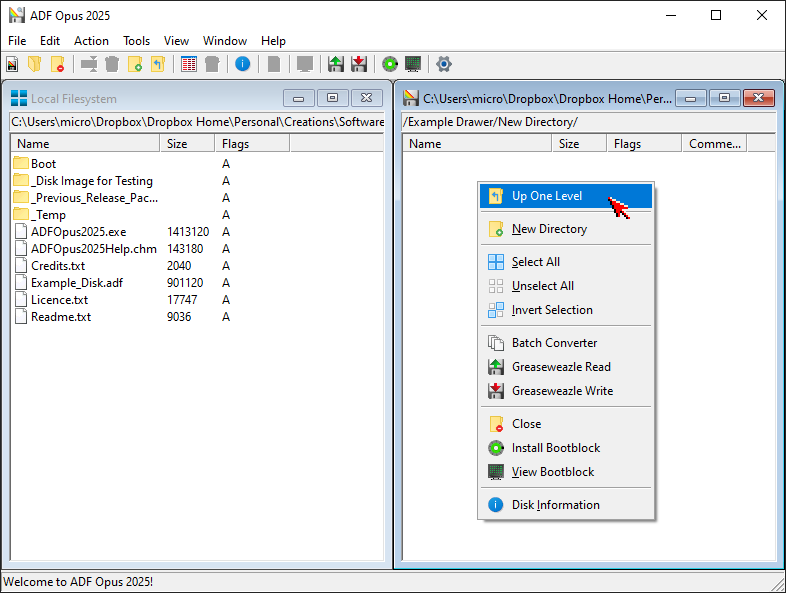786x593 pixels.
Task: Click the Greaseweazle Read toolbar icon, green arrow
Action: (x=336, y=64)
